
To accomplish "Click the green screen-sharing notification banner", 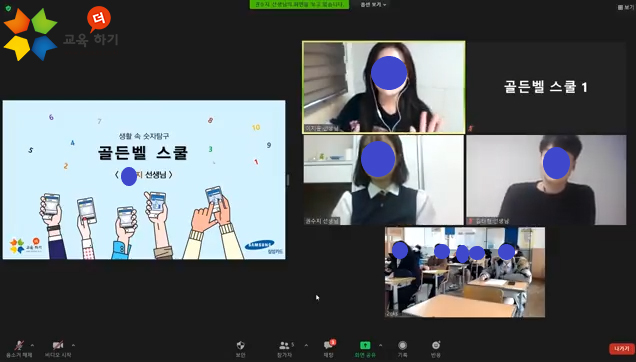I will (x=299, y=4).
